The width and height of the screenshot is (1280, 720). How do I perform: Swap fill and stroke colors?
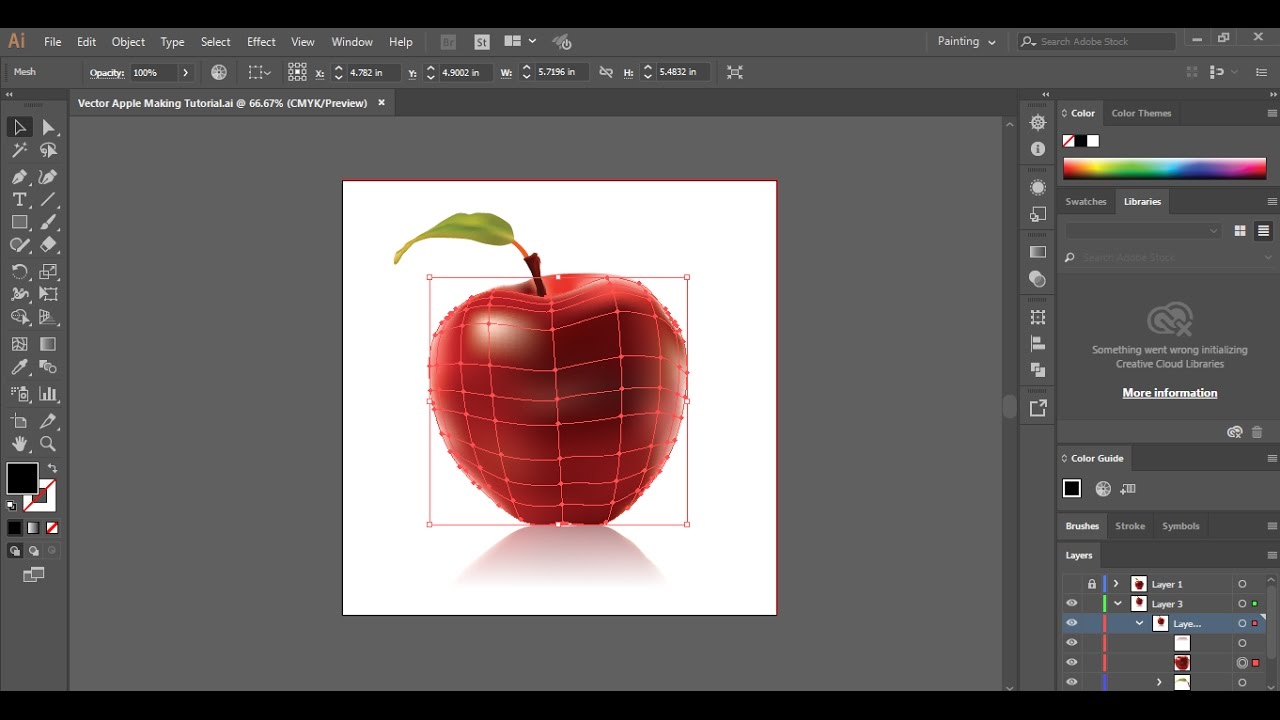click(x=52, y=468)
